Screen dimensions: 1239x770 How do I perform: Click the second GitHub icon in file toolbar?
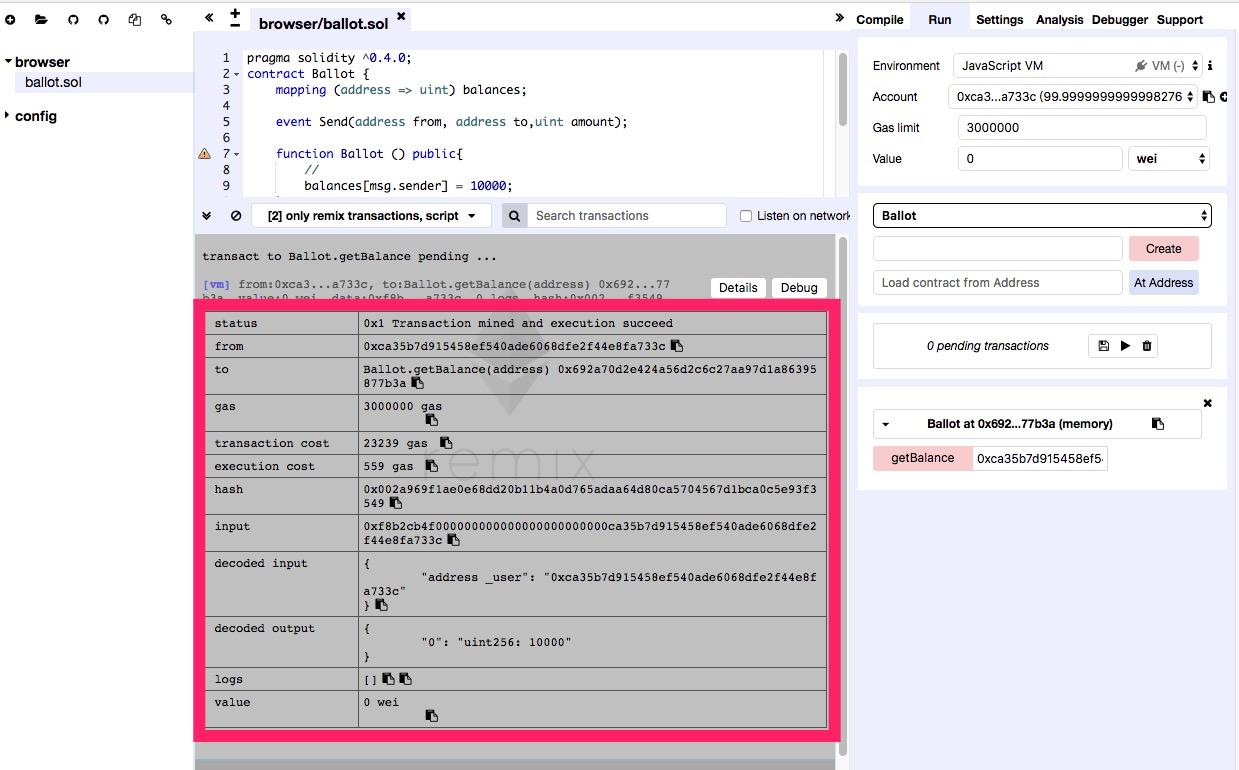click(104, 19)
